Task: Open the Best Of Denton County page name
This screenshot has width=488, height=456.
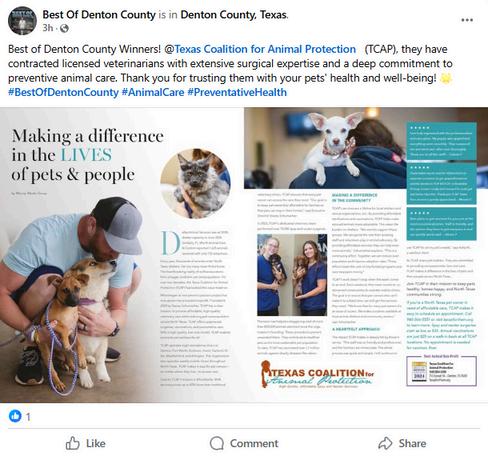Action: click(x=99, y=15)
